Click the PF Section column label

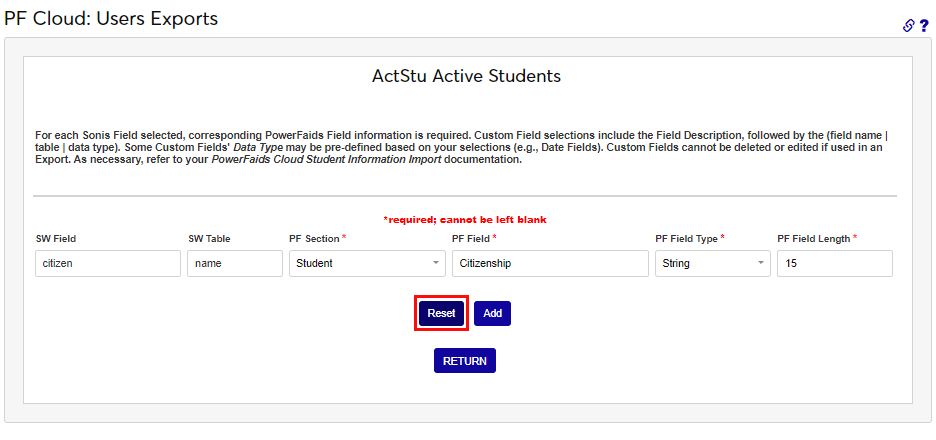tap(314, 239)
